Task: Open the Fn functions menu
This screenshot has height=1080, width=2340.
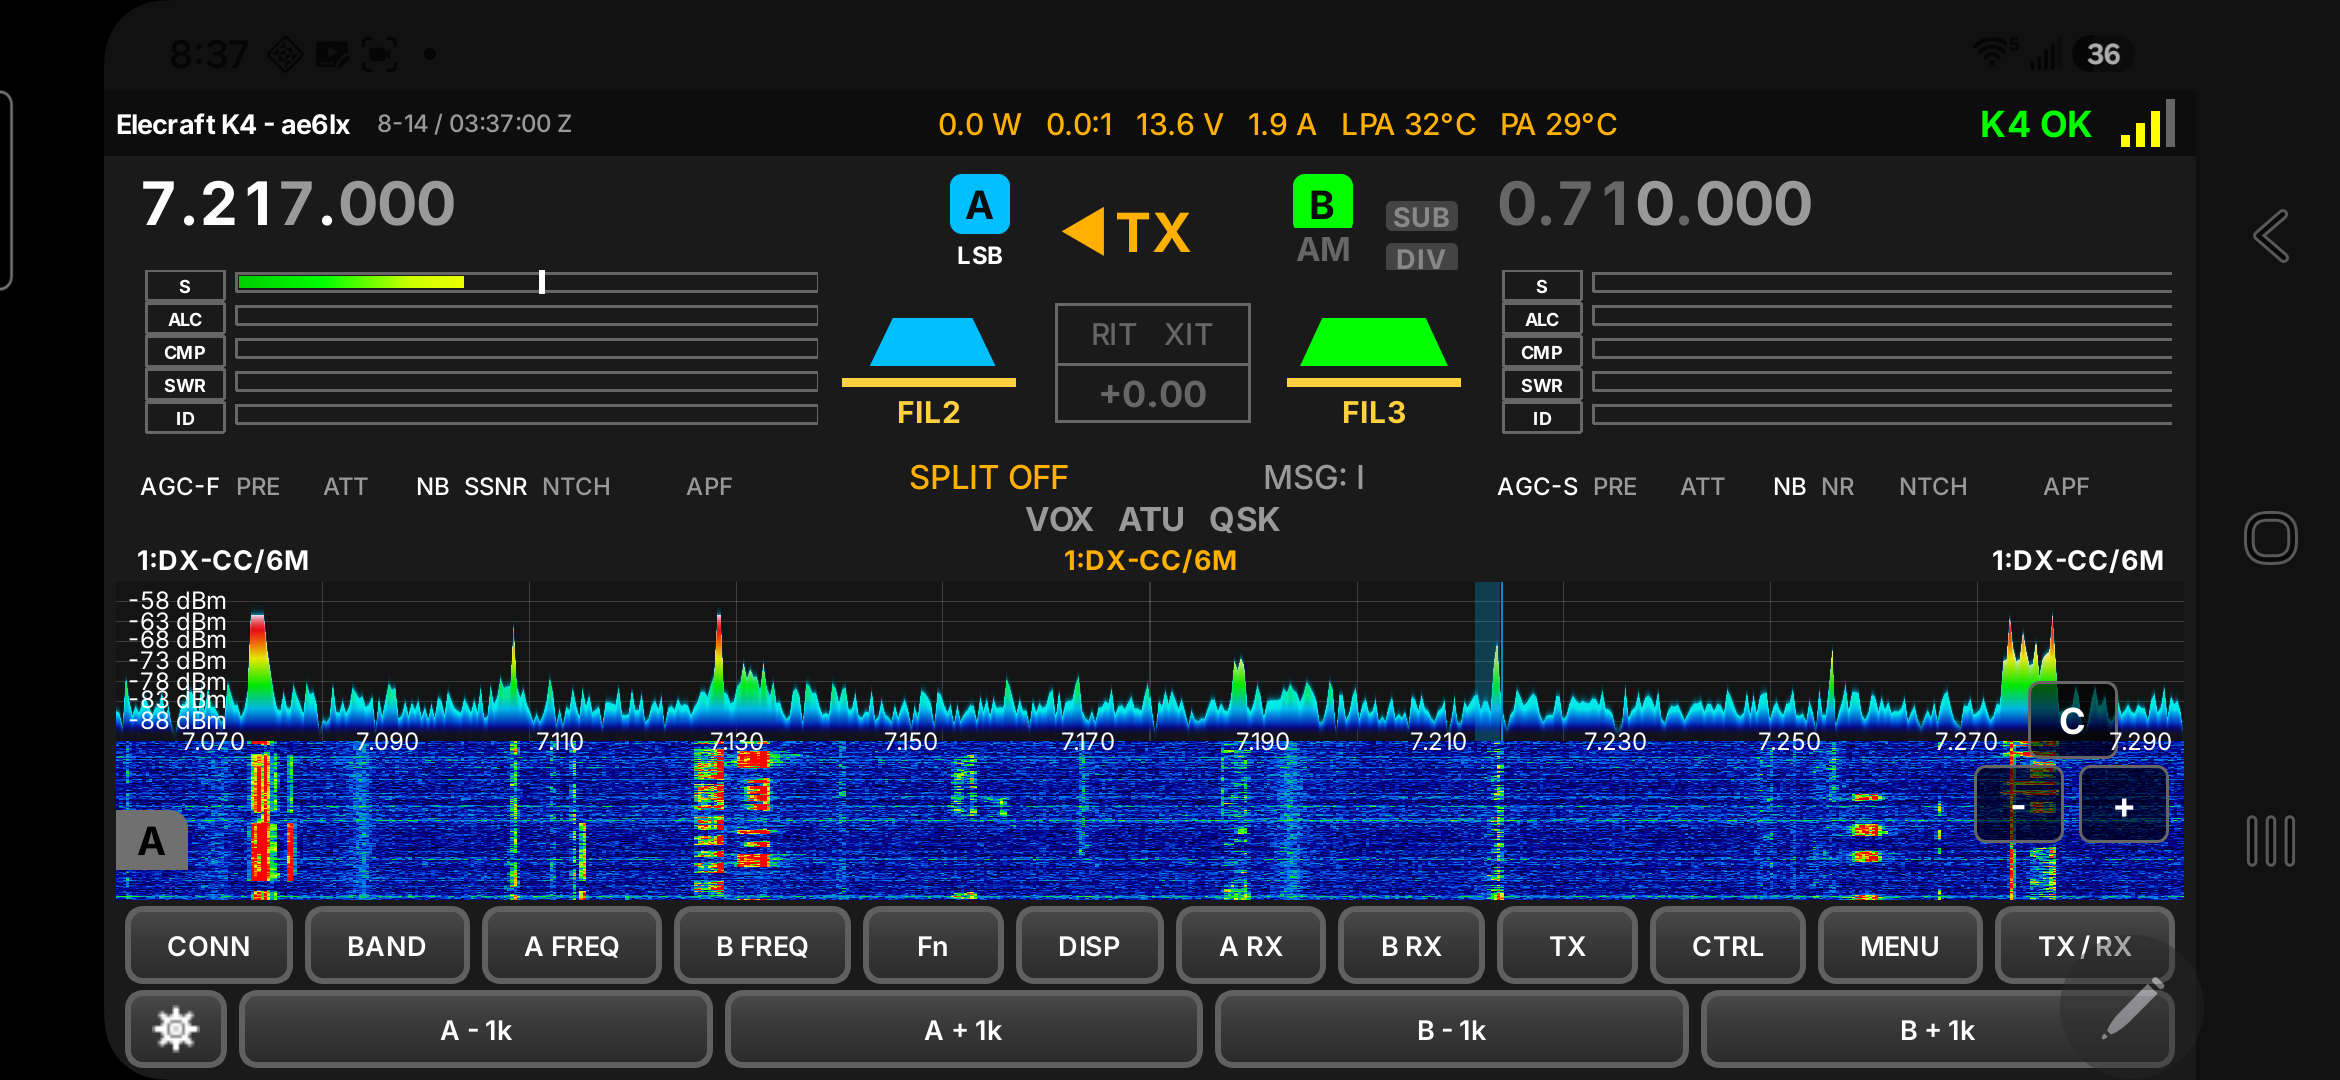Action: point(932,946)
